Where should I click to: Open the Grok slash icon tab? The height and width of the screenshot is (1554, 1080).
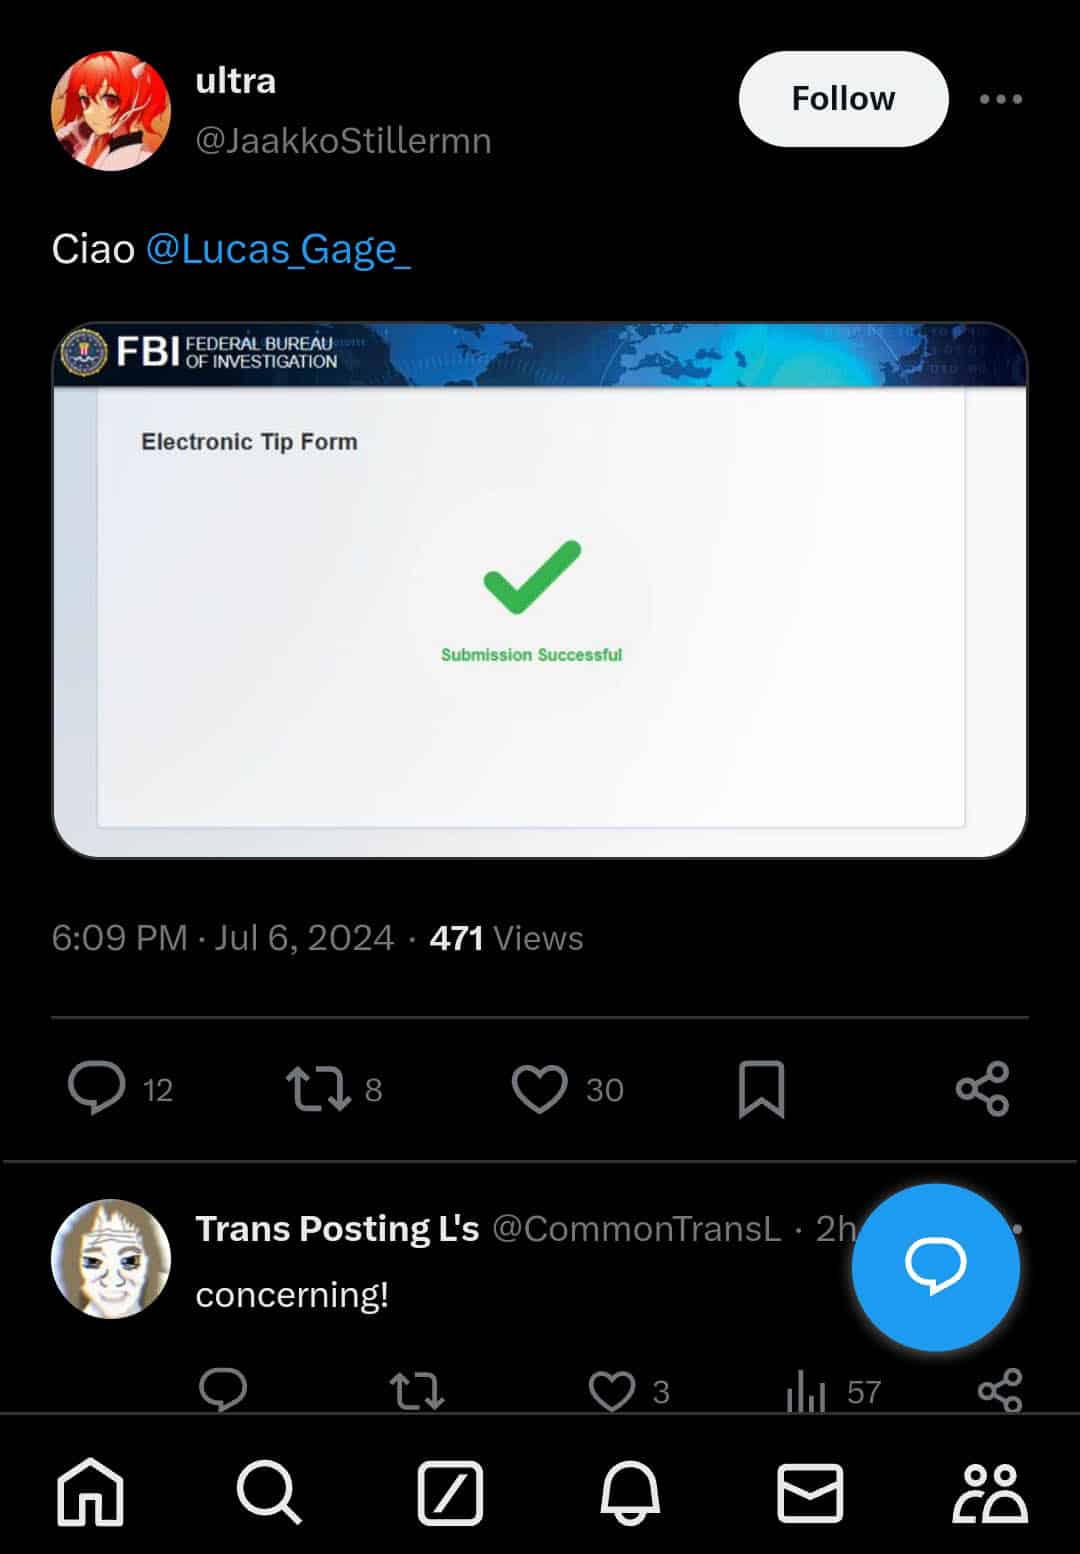(x=450, y=1493)
